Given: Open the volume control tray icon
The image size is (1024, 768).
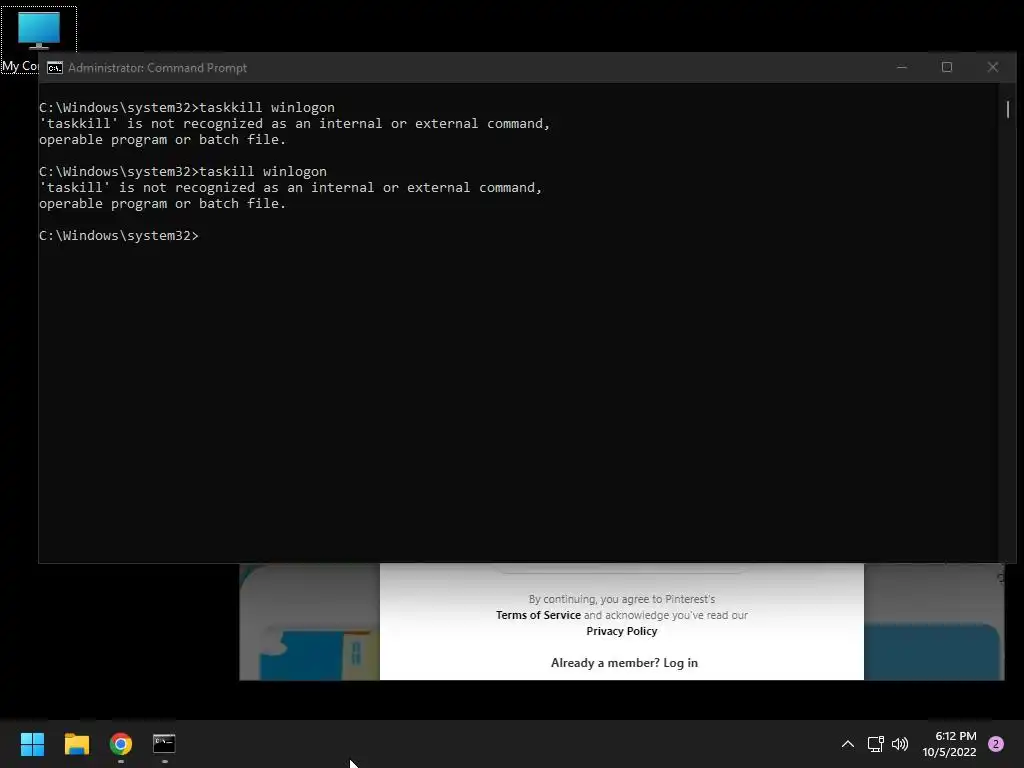Looking at the screenshot, I should tap(900, 744).
